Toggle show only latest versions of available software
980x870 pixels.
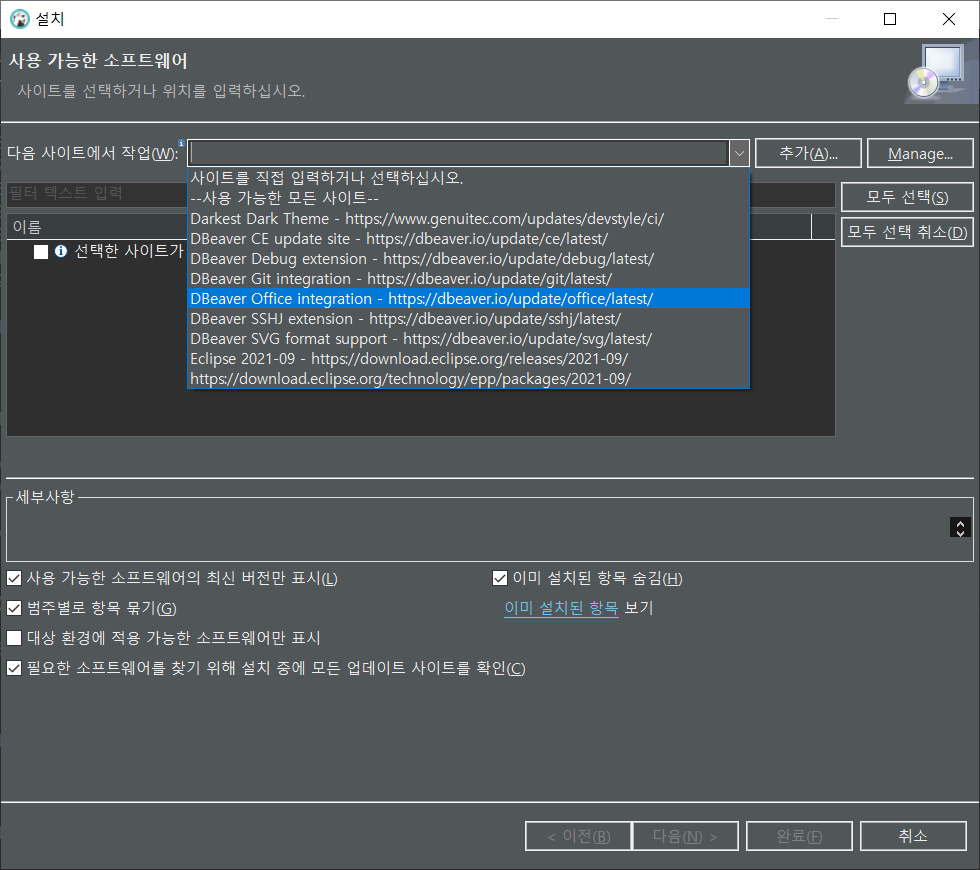click(14, 578)
